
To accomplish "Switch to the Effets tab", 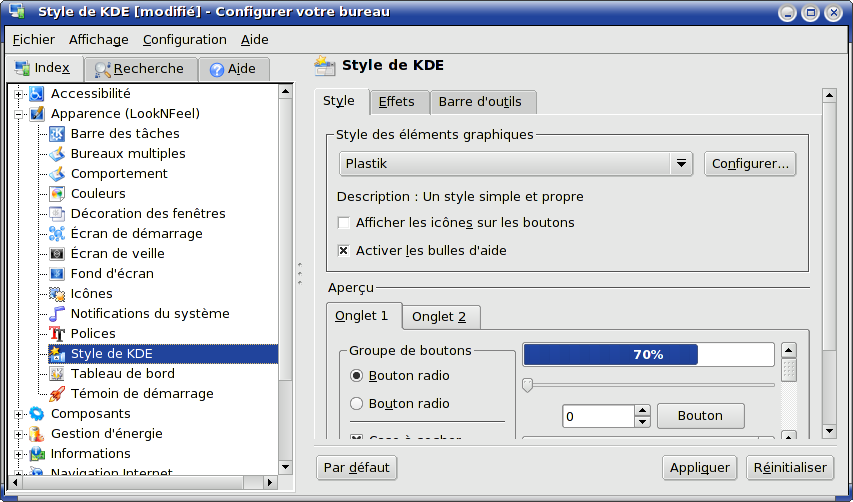I will (400, 102).
